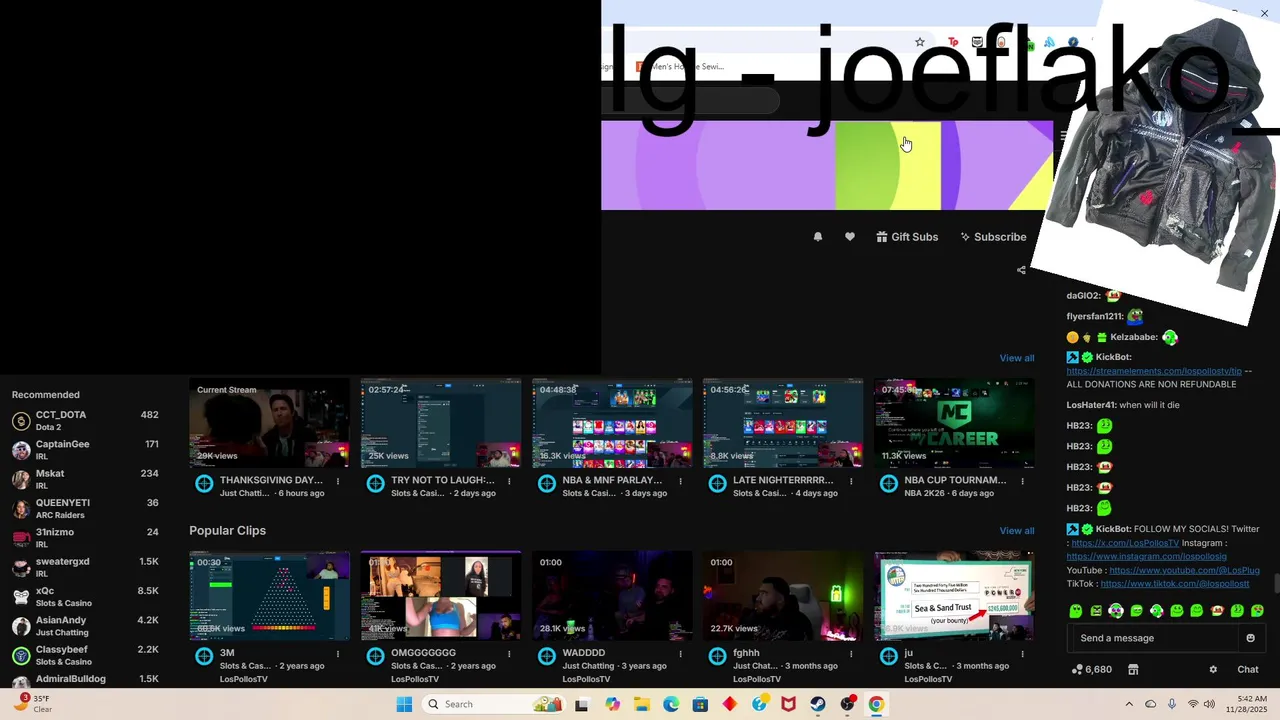1280x720 pixels.
Task: Open the TRY NOT TO LAUGH video thumbnail
Action: [x=441, y=423]
